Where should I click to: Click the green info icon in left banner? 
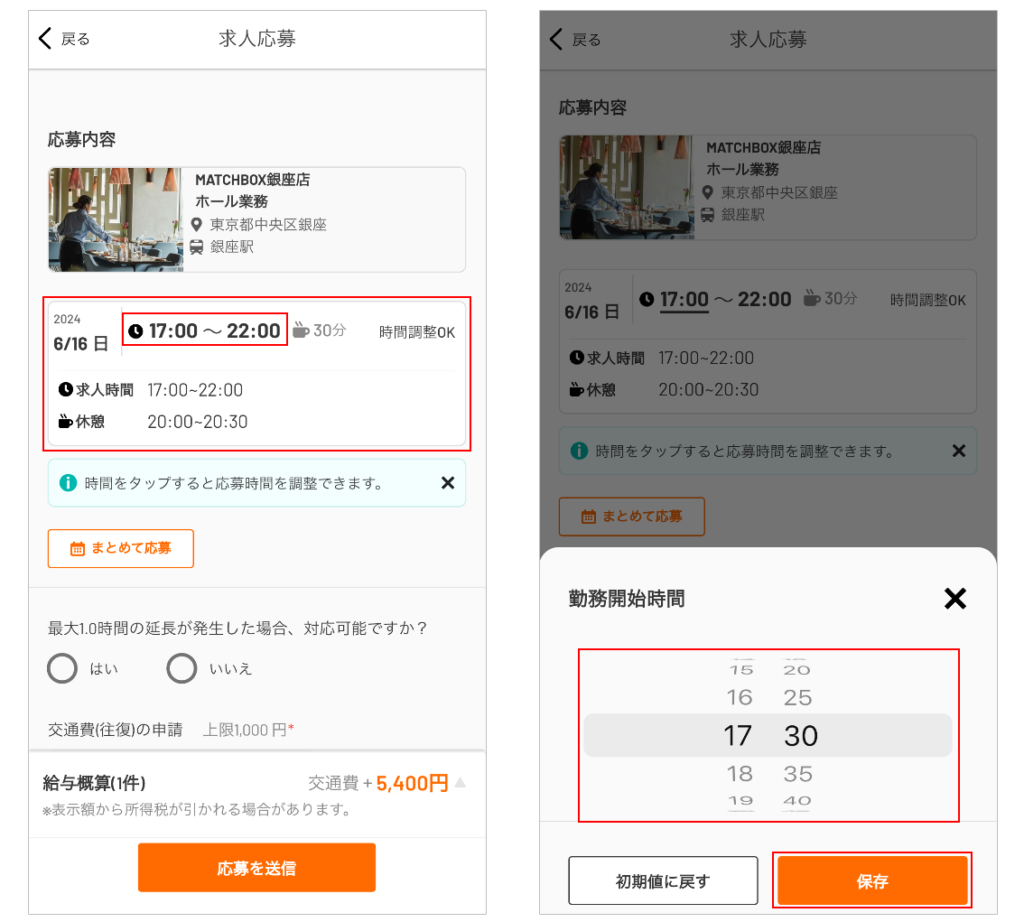tap(68, 483)
